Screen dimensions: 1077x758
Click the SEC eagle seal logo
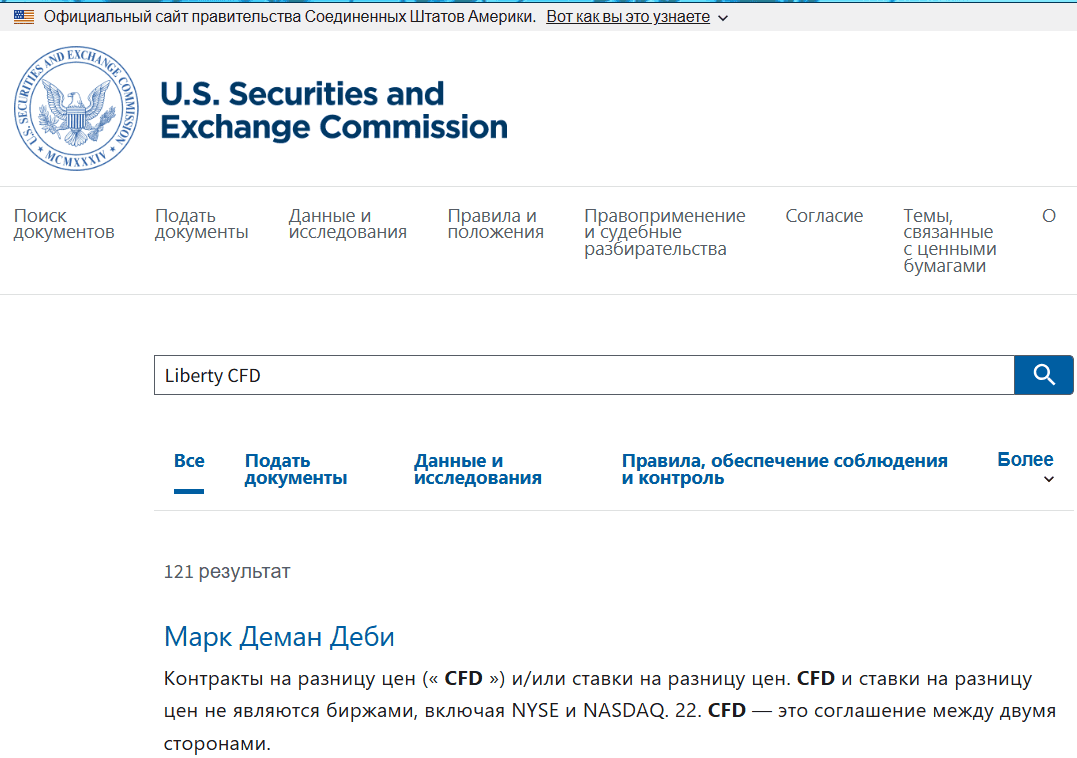[x=74, y=108]
